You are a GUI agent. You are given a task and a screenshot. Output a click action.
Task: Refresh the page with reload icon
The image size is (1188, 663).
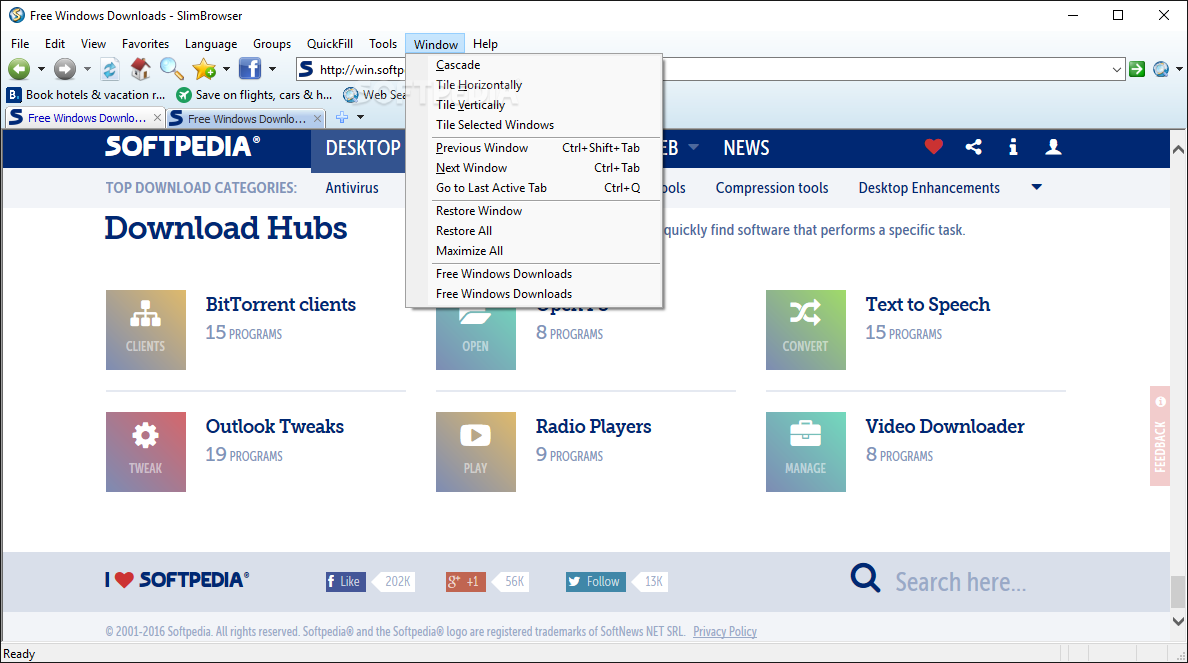point(110,69)
